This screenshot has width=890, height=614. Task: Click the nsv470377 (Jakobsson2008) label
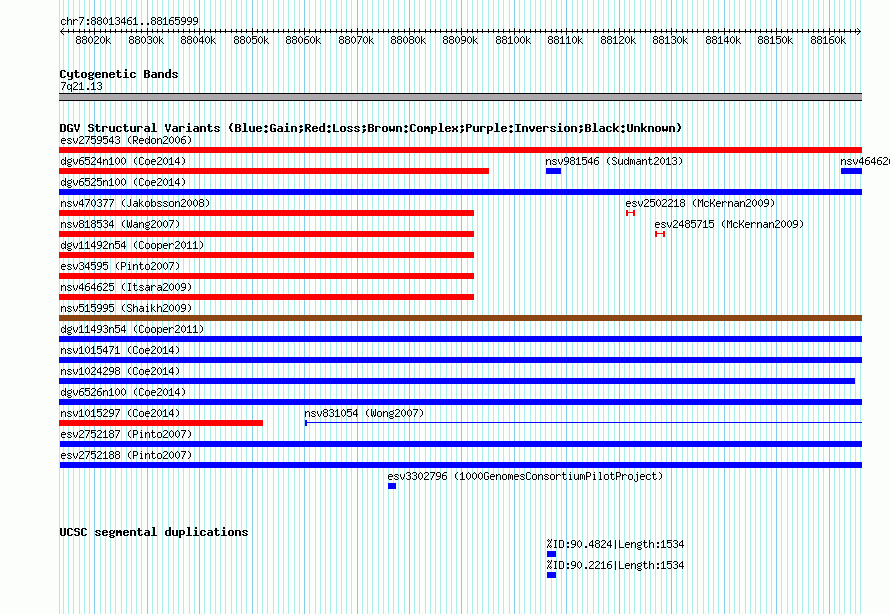tap(135, 203)
